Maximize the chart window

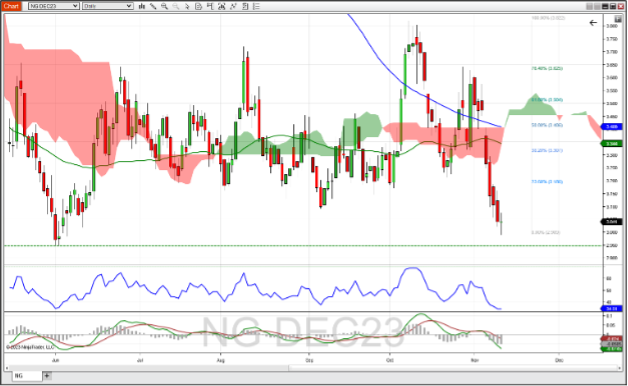click(613, 6)
